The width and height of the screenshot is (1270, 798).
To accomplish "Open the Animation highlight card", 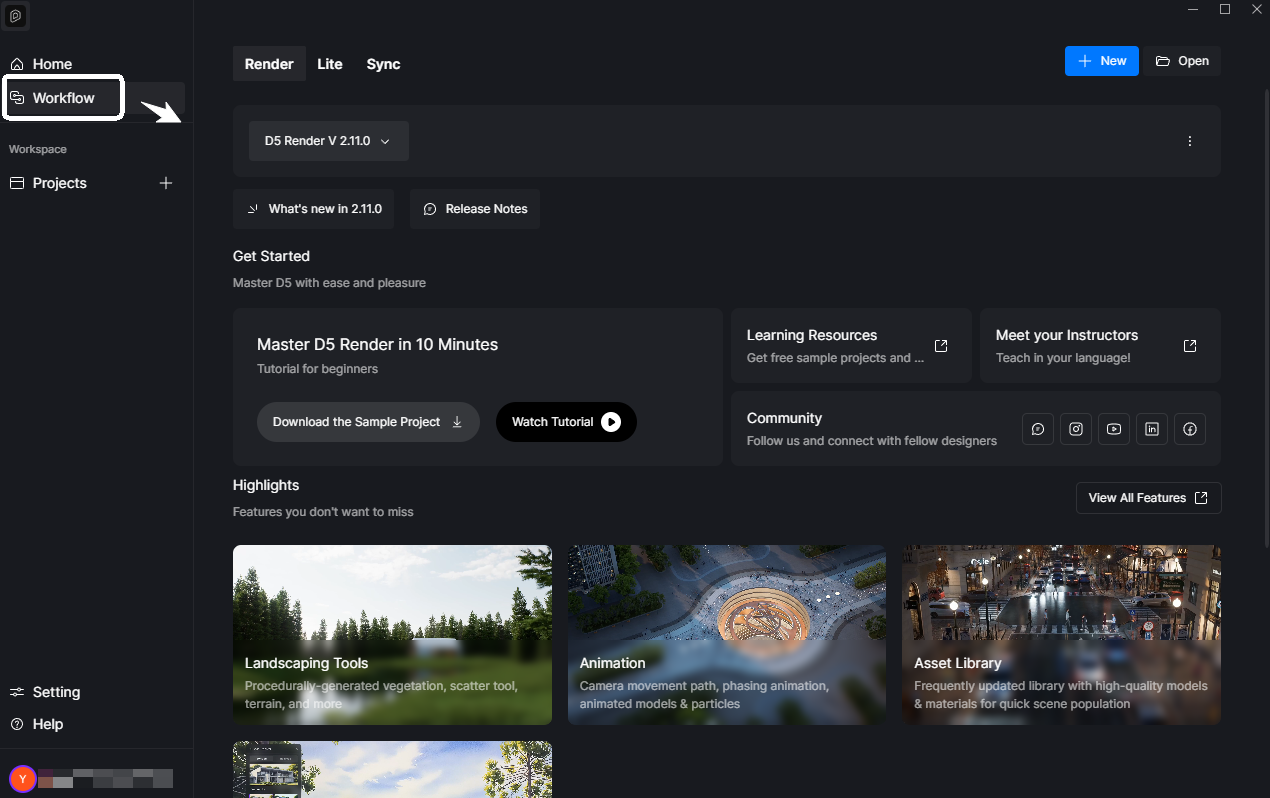I will (x=727, y=635).
